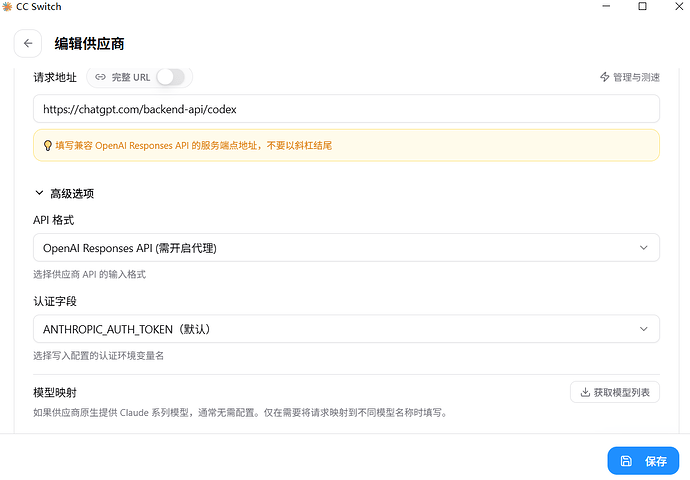Collapse the 高级选项 section
The height and width of the screenshot is (480, 690).
(64, 193)
